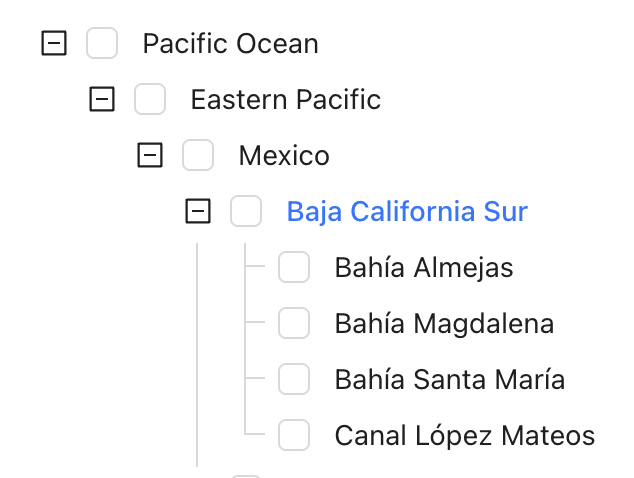Check the Bahía Magdalena checkbox
This screenshot has height=478, width=634.
[x=294, y=324]
